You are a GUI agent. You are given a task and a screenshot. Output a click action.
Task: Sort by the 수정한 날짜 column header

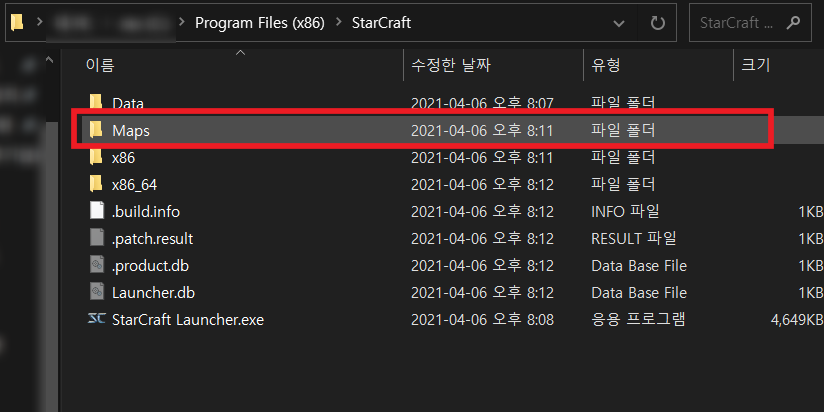pos(451,65)
